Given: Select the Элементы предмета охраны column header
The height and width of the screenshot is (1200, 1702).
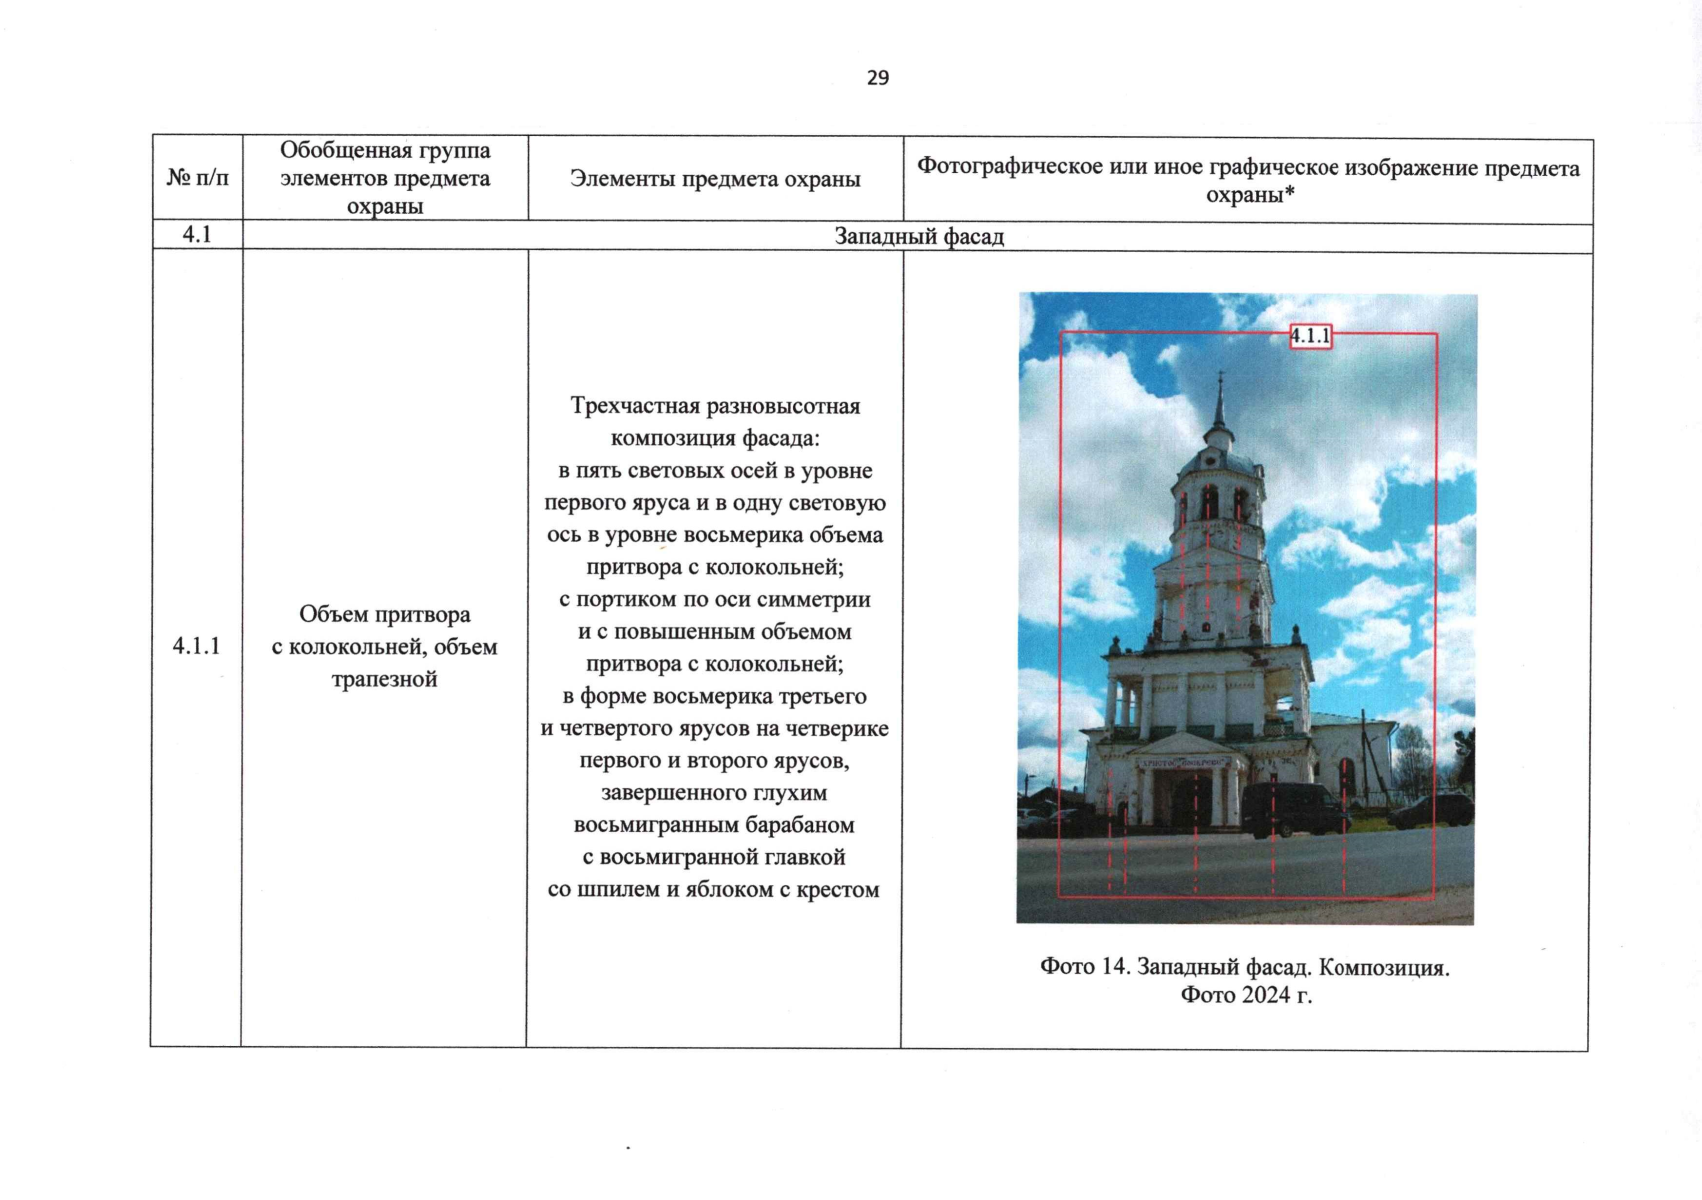Looking at the screenshot, I should 713,182.
